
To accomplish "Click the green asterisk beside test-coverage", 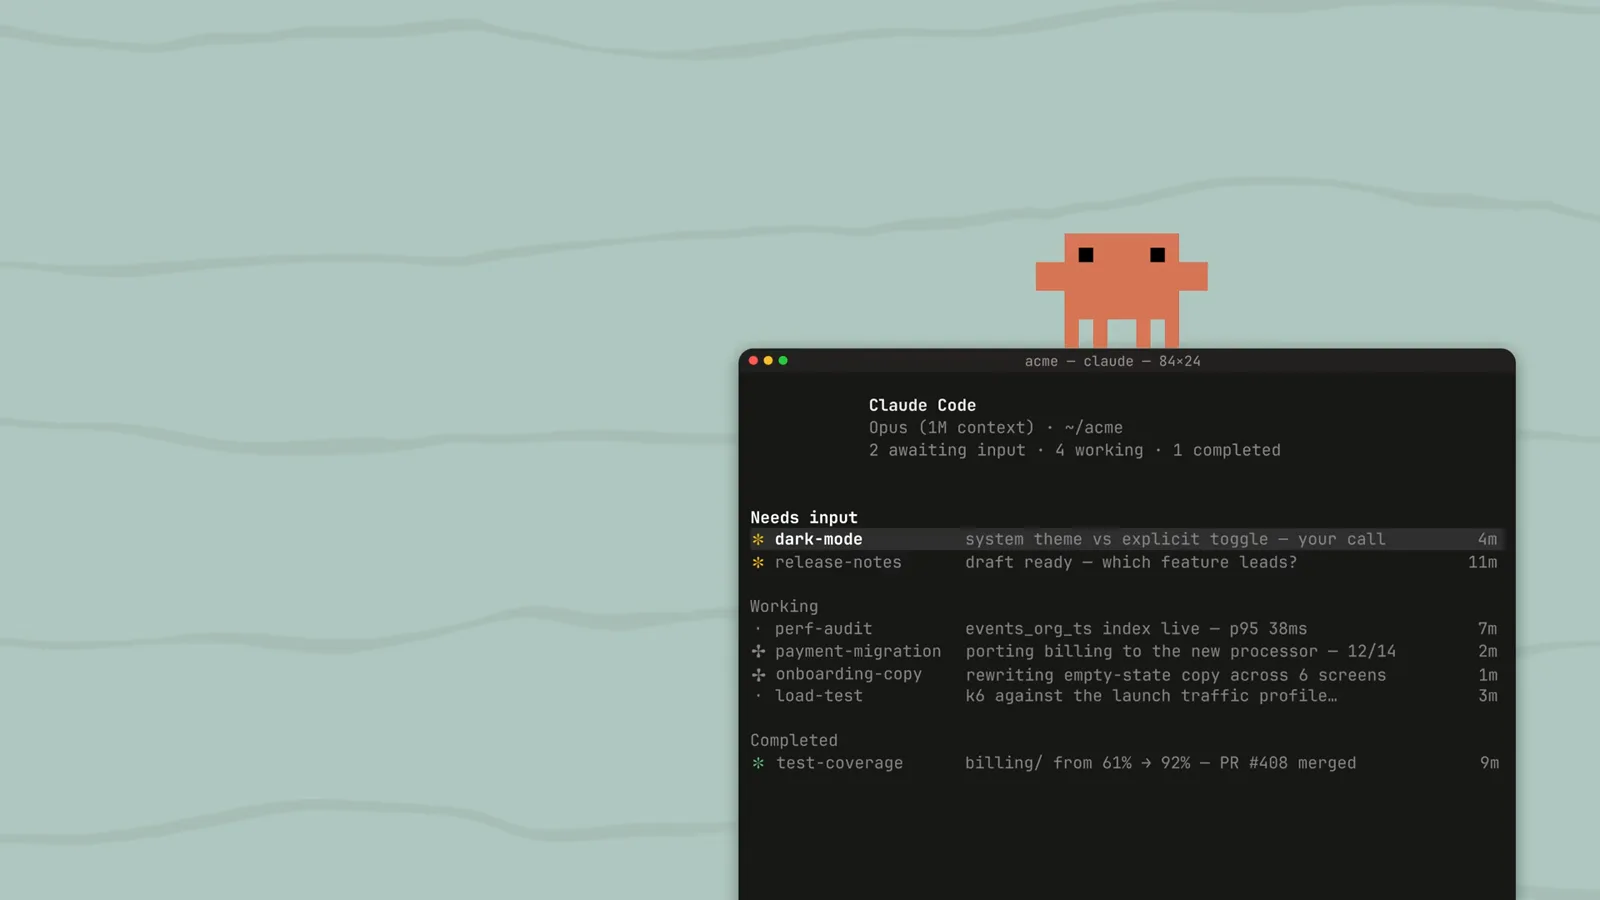I will pos(758,763).
